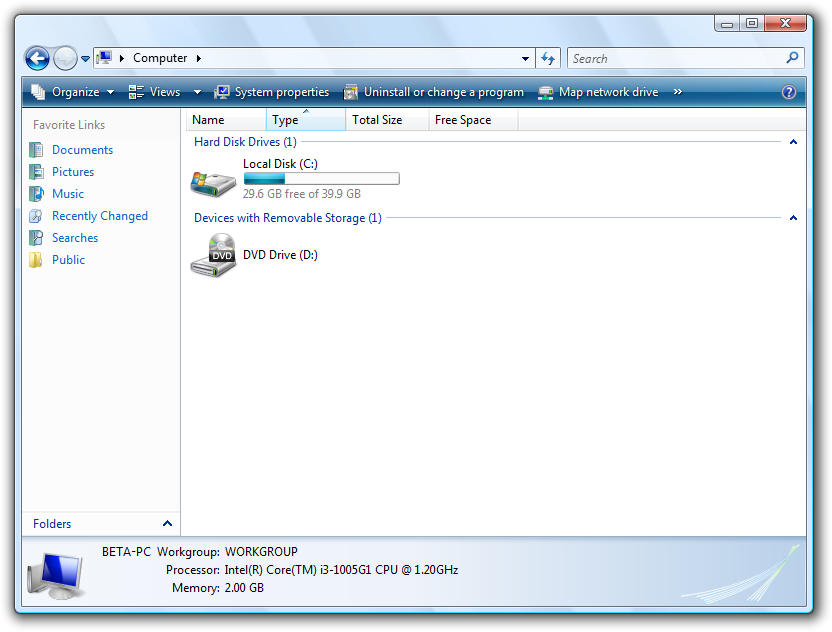Open the Public folder link
This screenshot has width=832, height=632.
point(68,260)
